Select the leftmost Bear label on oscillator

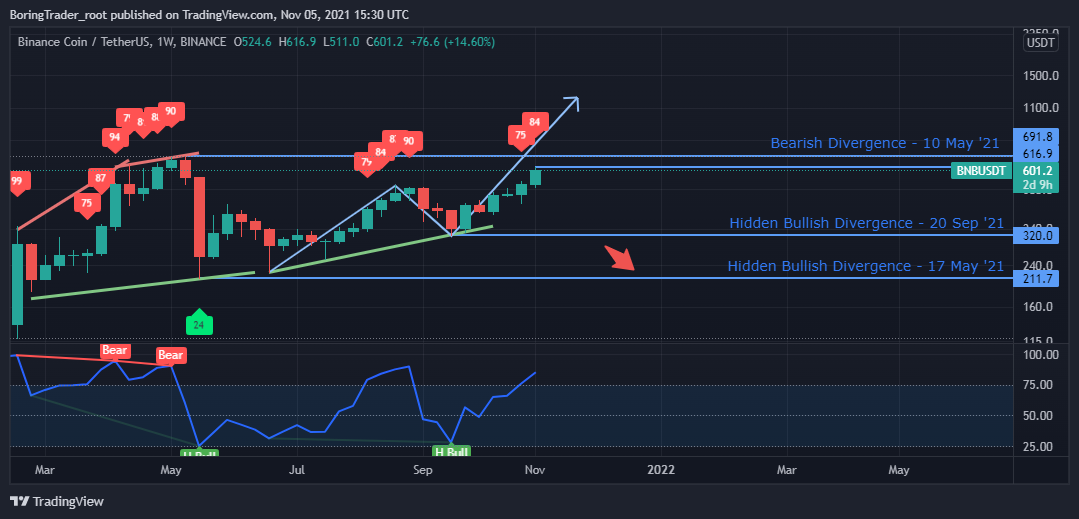click(115, 350)
